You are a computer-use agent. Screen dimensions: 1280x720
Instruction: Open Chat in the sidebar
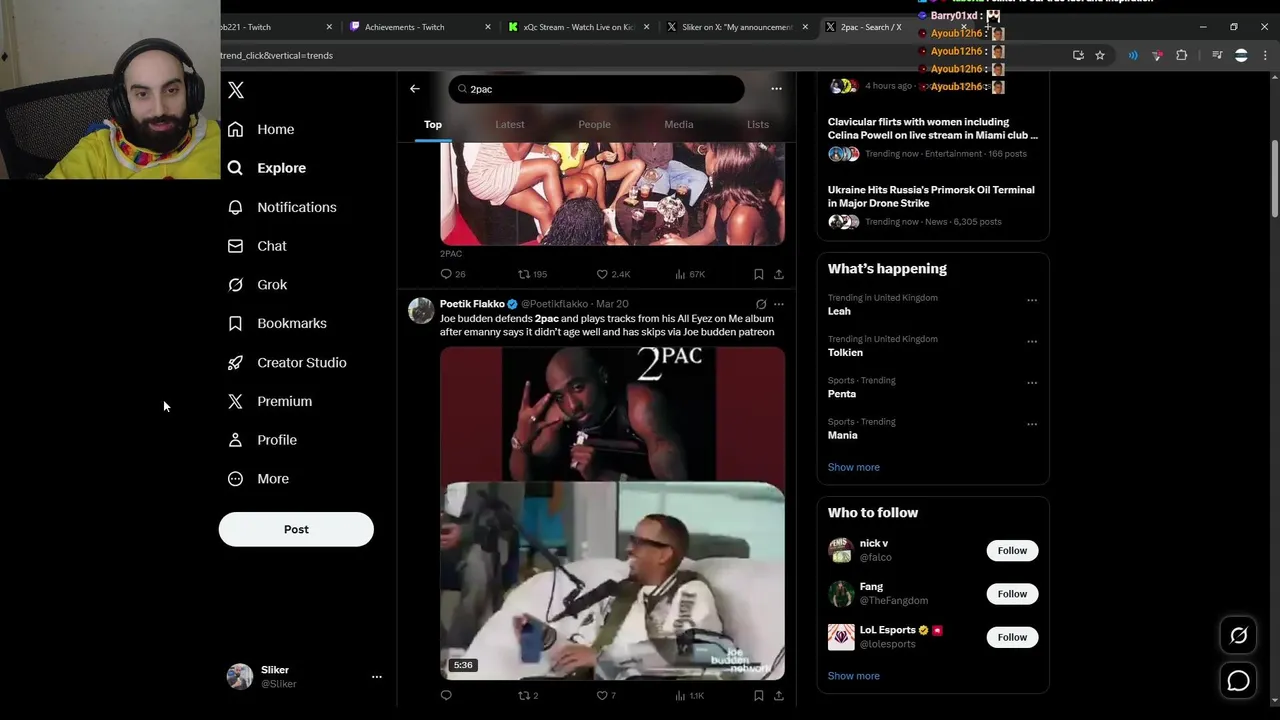coord(257,246)
